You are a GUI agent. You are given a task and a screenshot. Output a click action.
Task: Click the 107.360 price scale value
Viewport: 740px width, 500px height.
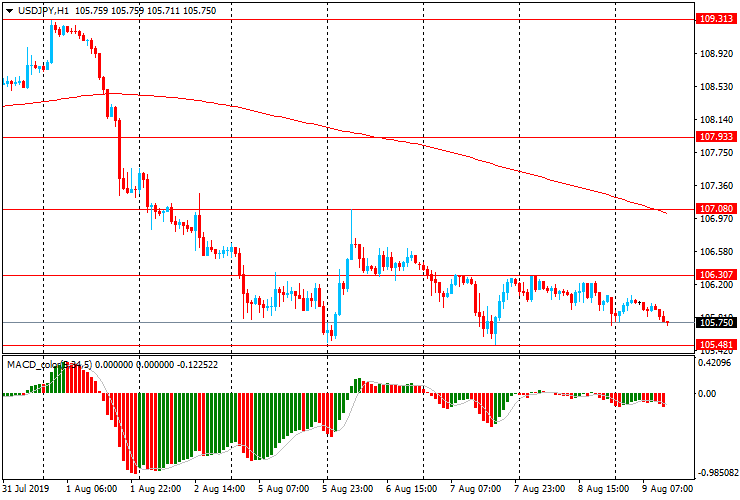coord(716,186)
